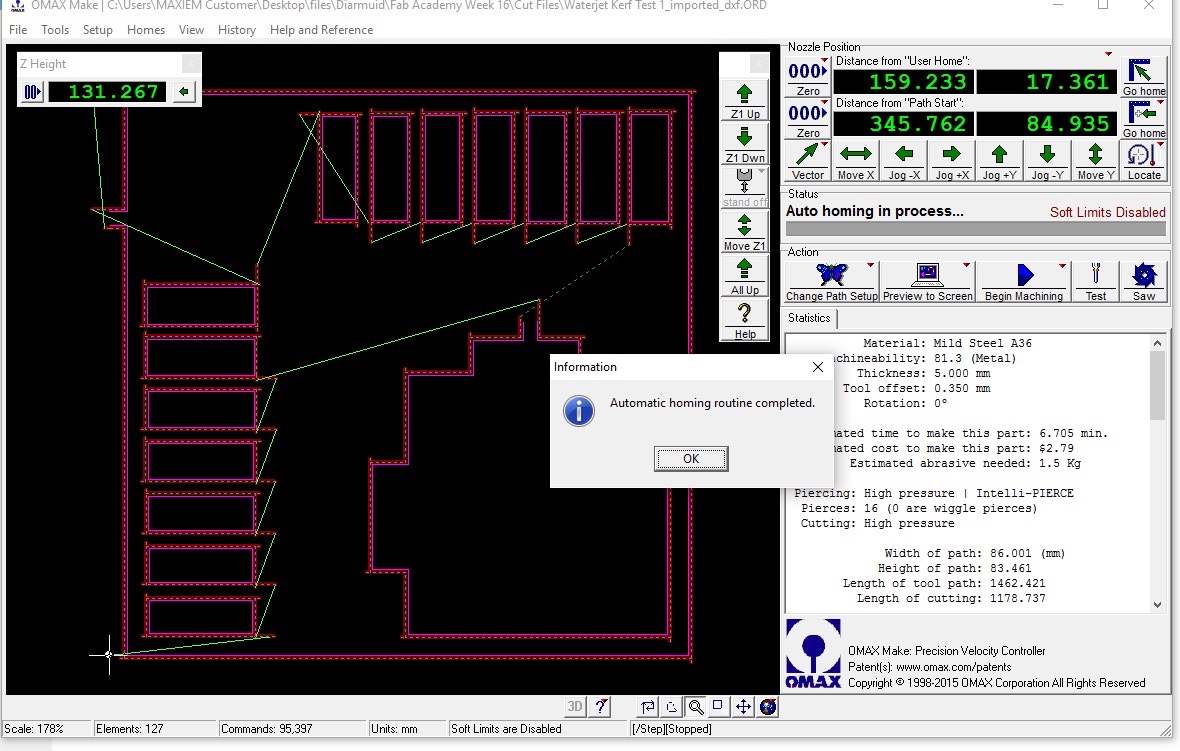This screenshot has height=751, width=1180.
Task: Toggle the magnifier zoom tool
Action: 695,707
